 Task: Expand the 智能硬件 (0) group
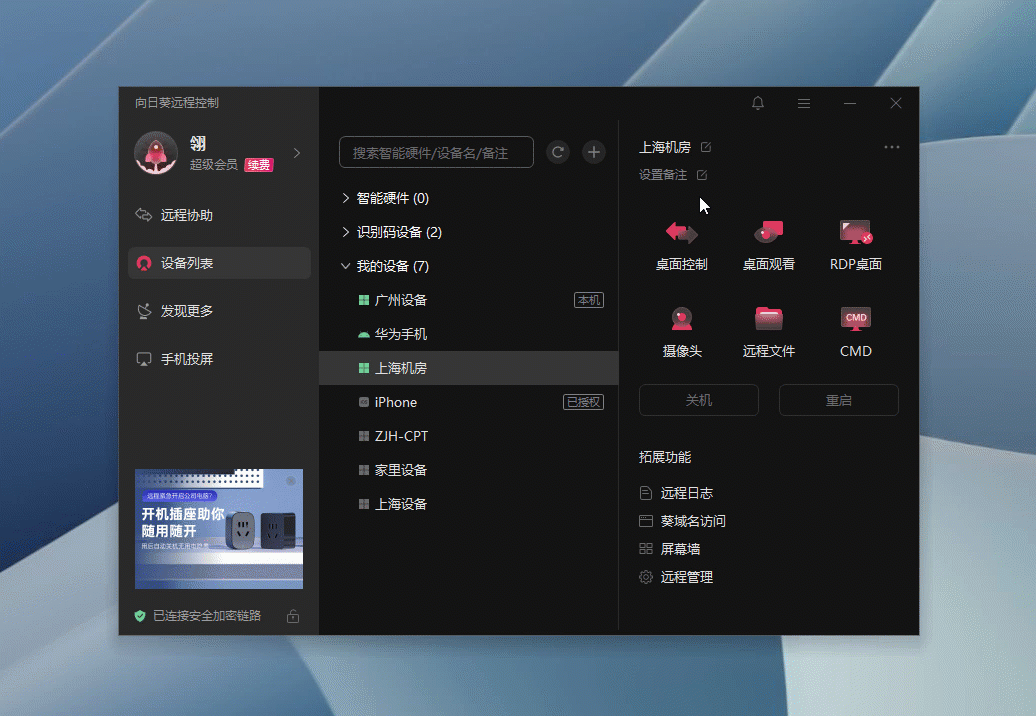[x=346, y=198]
